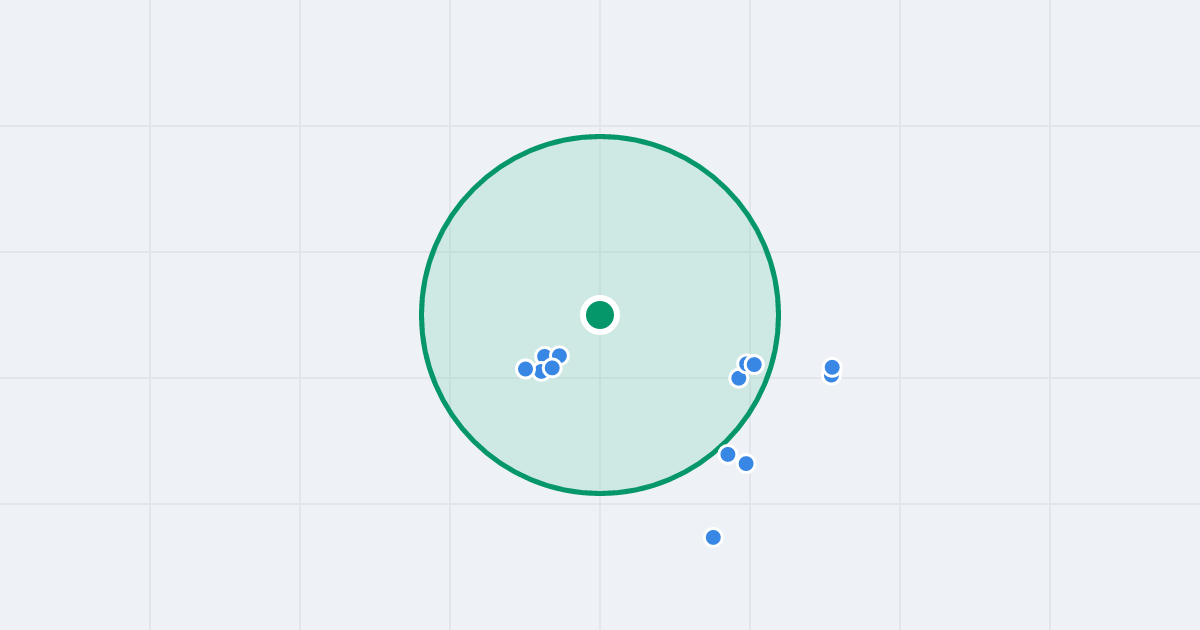Select the lone blue dot below the circle
This screenshot has height=630, width=1200.
(x=713, y=537)
